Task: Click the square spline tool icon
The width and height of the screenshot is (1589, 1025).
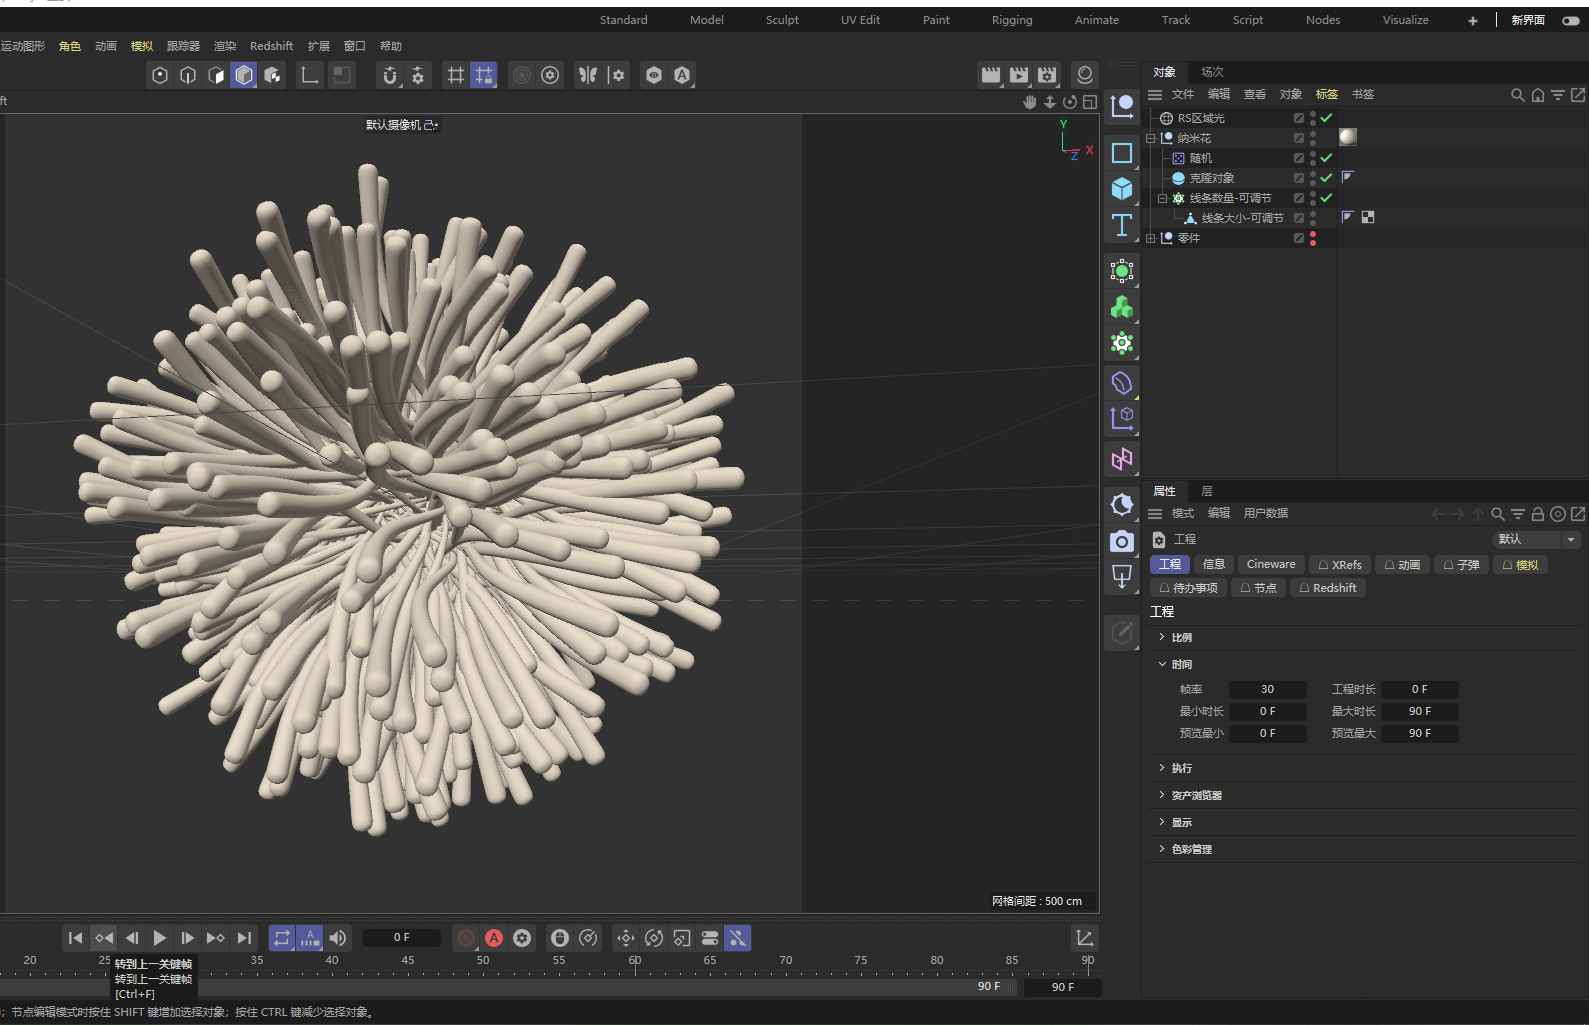Action: 1122,153
